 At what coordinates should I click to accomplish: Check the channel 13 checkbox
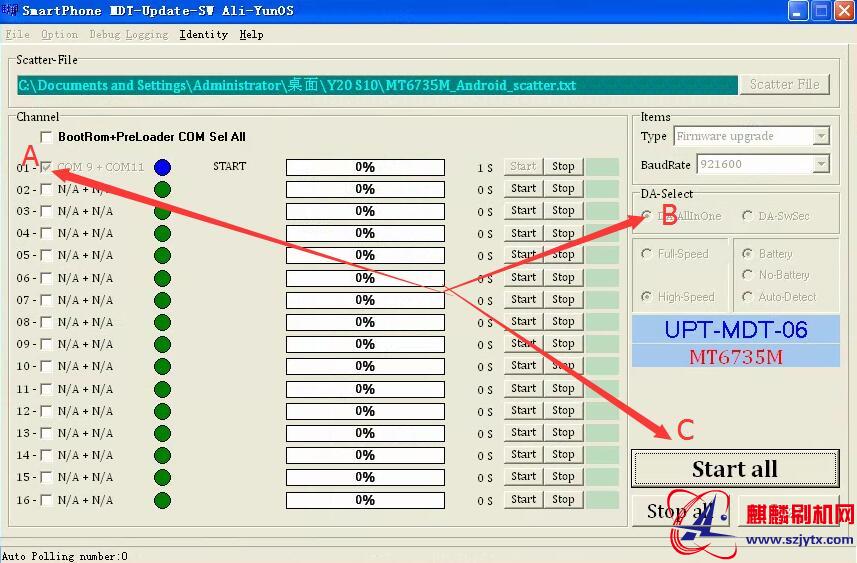click(x=46, y=433)
